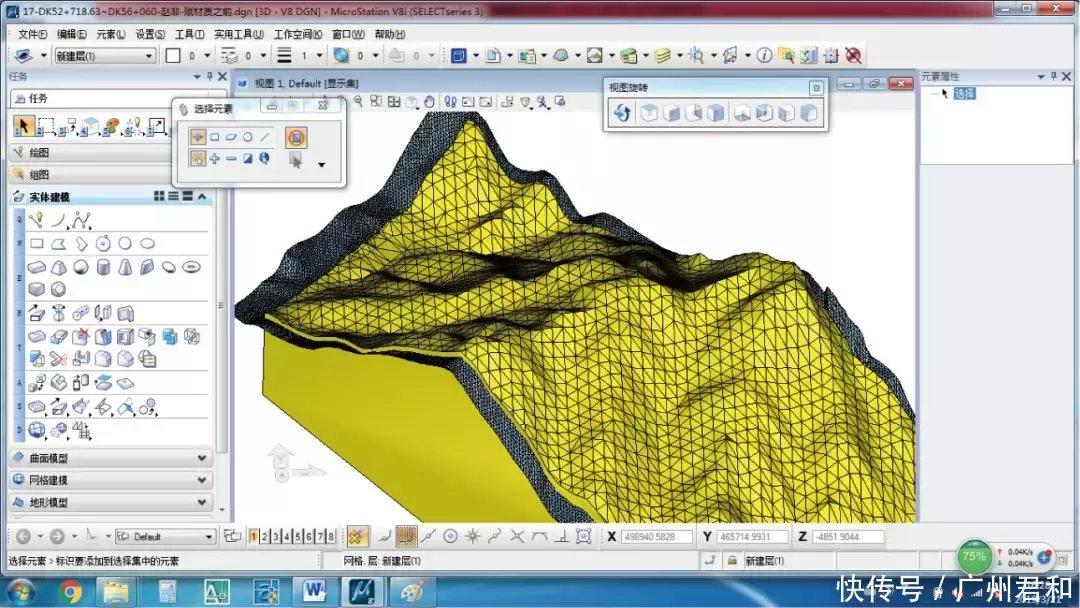
Task: Open the 编辑(E) menu
Action: pos(72,34)
